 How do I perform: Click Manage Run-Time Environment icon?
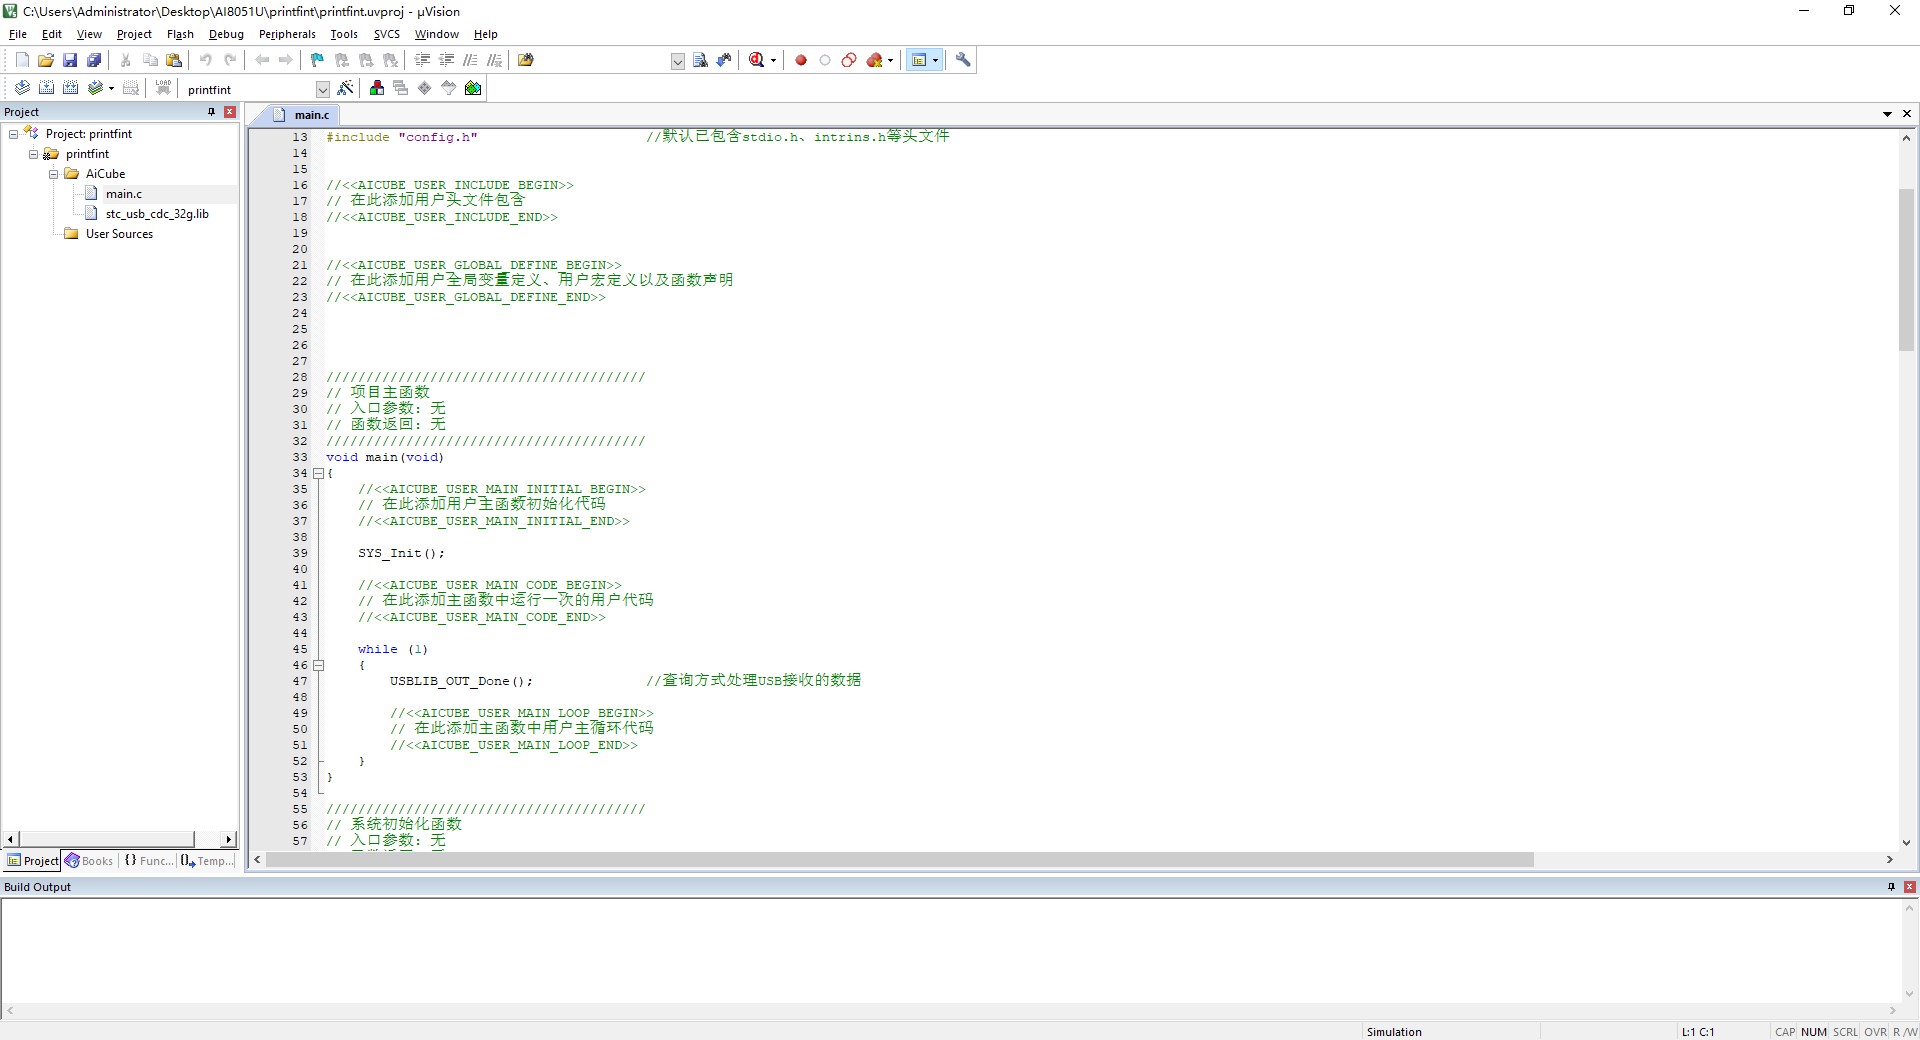[x=473, y=88]
